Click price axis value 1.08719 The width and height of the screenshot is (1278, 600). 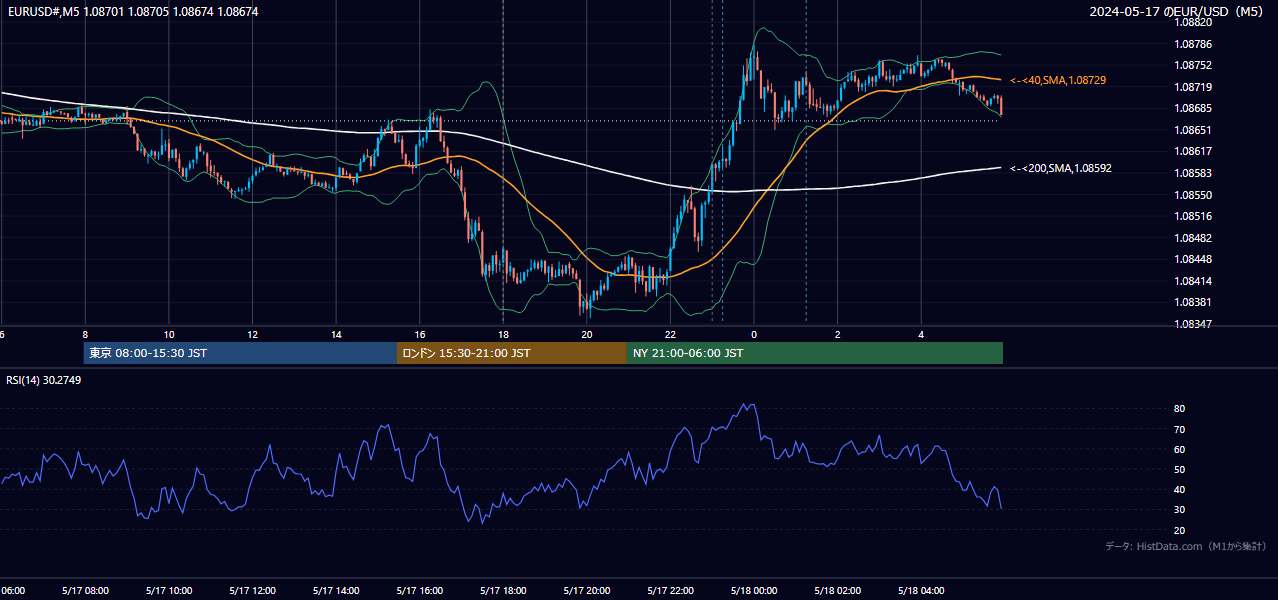(1193, 88)
